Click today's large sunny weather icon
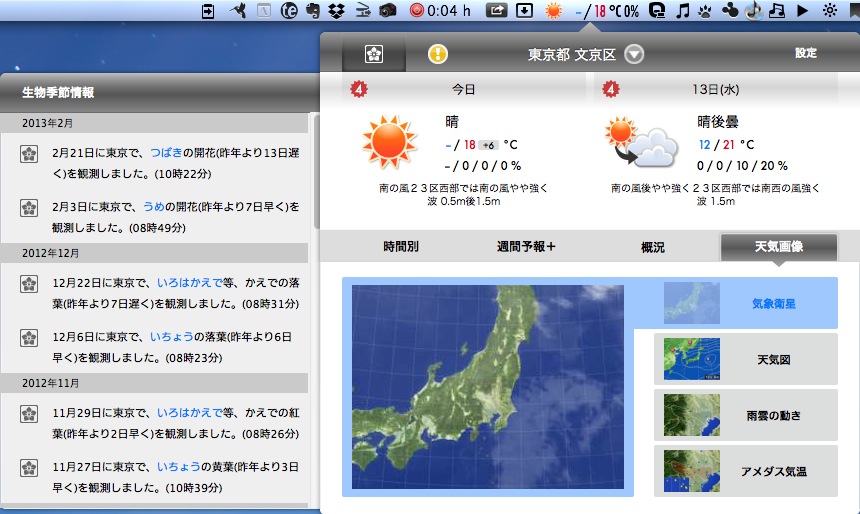860x514 pixels. coord(388,143)
